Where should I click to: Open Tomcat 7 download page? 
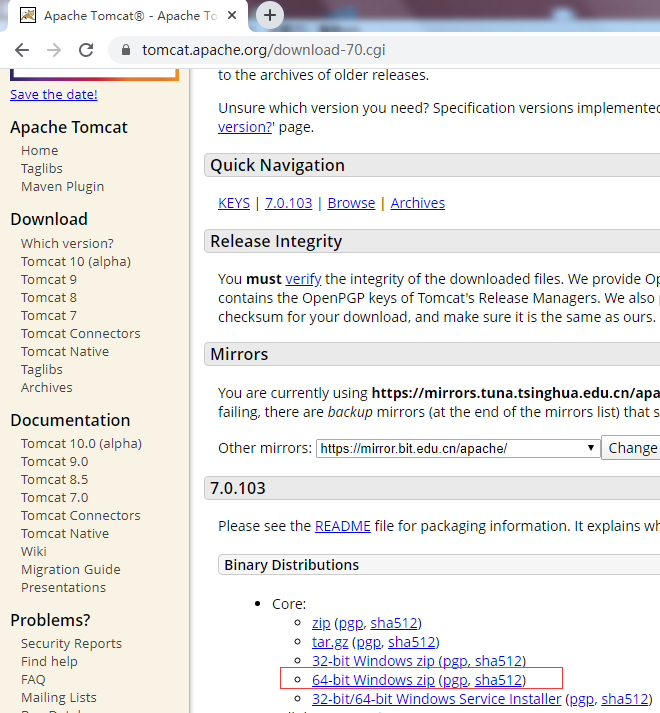coord(49,316)
